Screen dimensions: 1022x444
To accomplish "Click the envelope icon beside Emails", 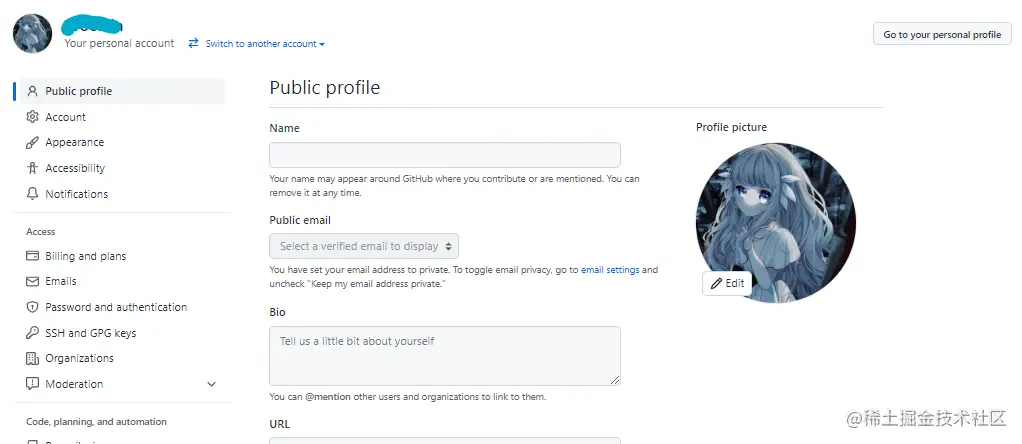I will click(33, 282).
